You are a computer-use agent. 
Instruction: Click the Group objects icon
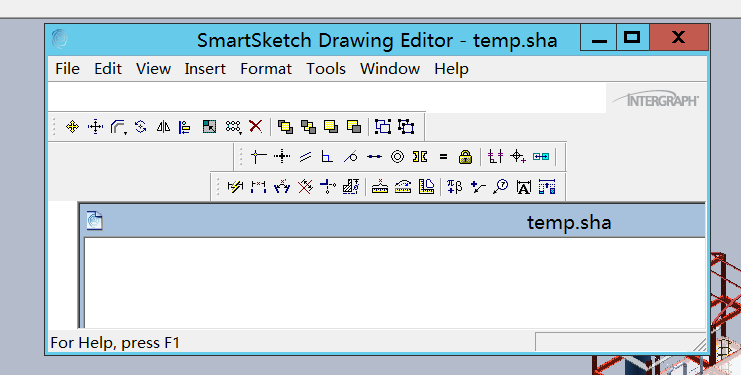[x=383, y=127]
